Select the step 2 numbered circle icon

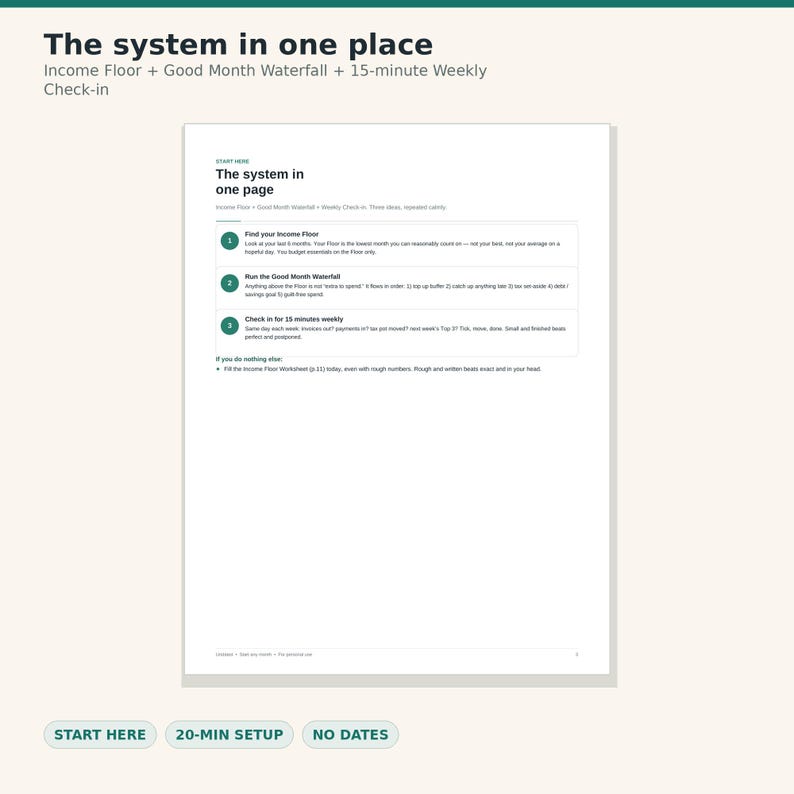230,283
